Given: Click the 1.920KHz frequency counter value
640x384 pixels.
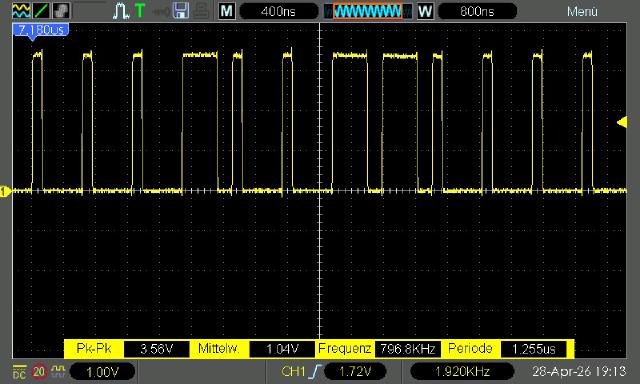Looking at the screenshot, I should tap(462, 371).
